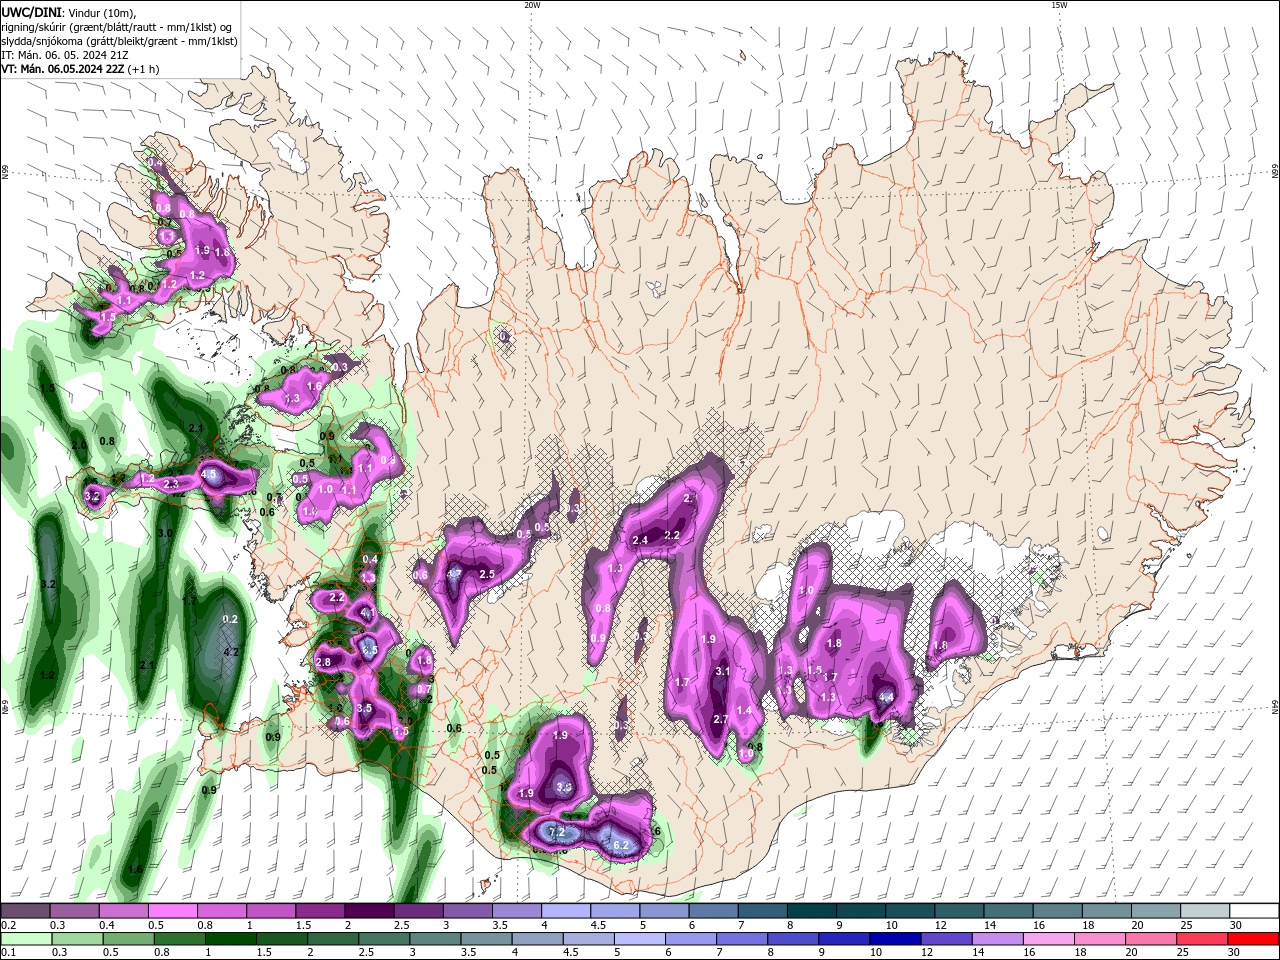The height and width of the screenshot is (960, 1280).
Task: Select the upper legend swatch between 0.5 and 0.8
Action: tap(172, 911)
